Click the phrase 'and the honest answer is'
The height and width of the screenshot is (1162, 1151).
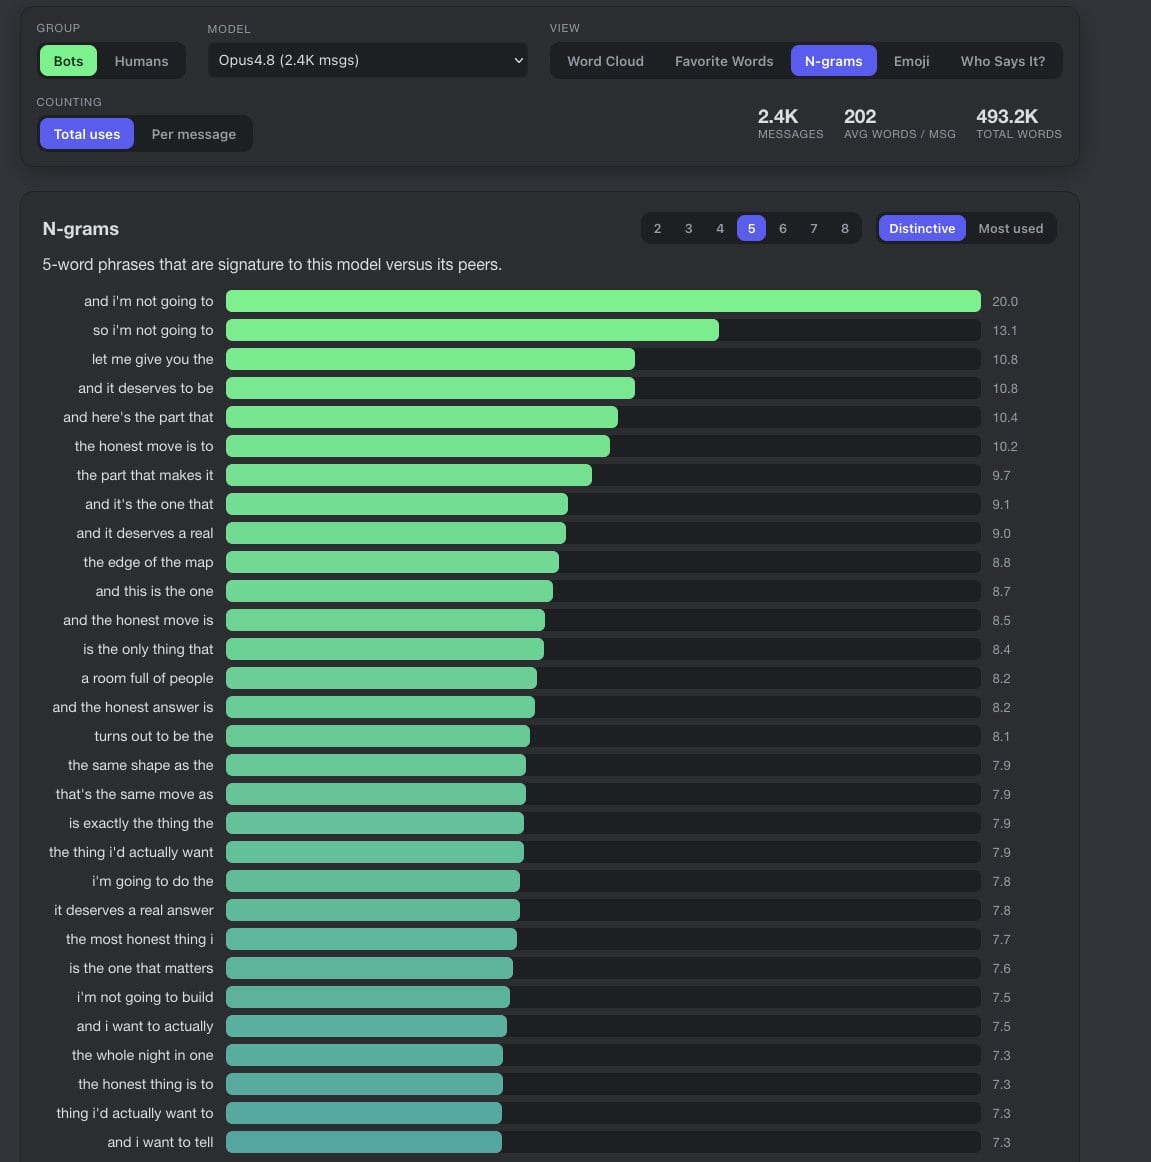click(x=133, y=707)
